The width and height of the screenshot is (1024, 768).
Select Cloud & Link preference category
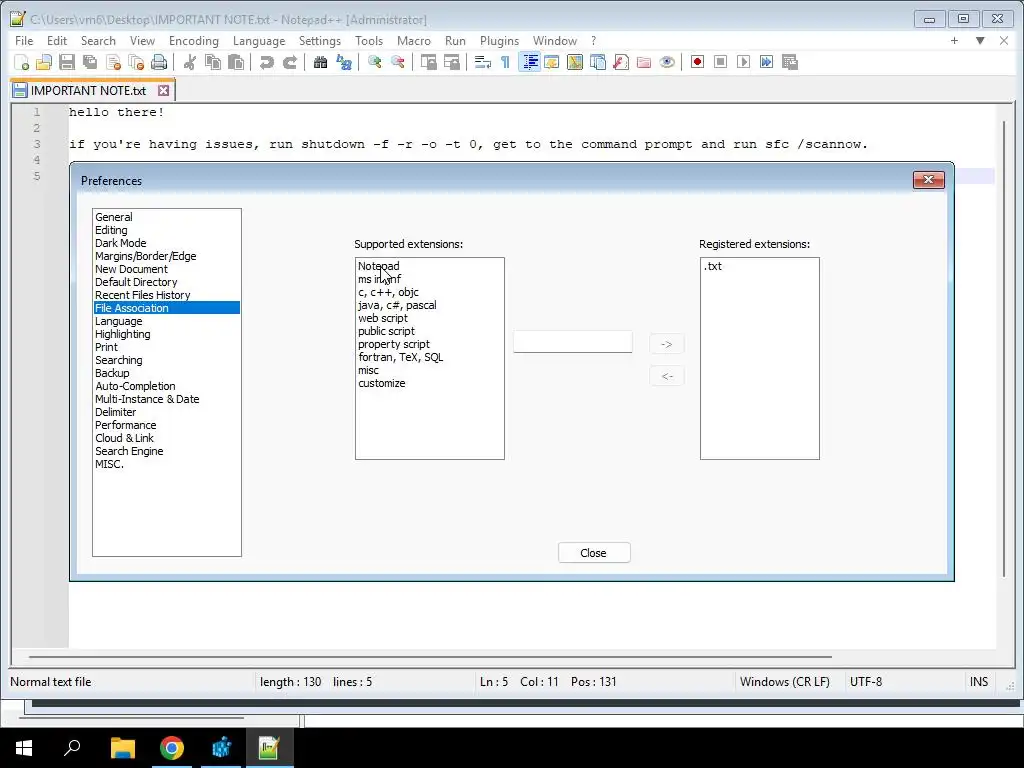point(124,438)
